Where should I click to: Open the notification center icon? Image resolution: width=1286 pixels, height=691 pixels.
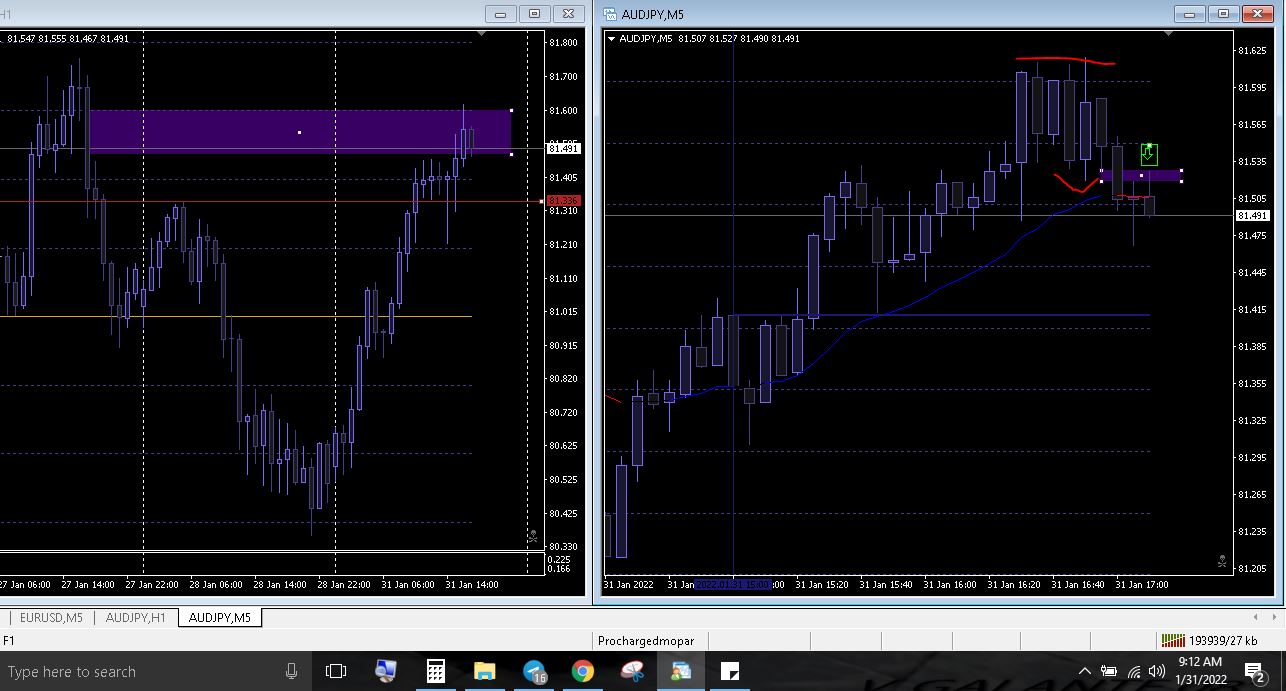pyautogui.click(x=1254, y=671)
